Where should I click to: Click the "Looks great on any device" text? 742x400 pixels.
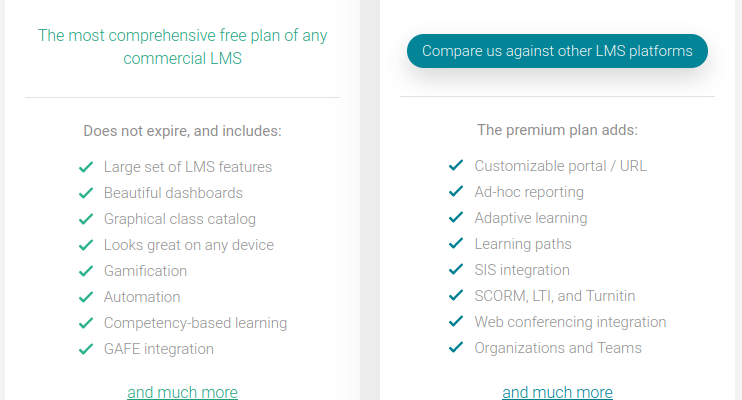(x=189, y=245)
